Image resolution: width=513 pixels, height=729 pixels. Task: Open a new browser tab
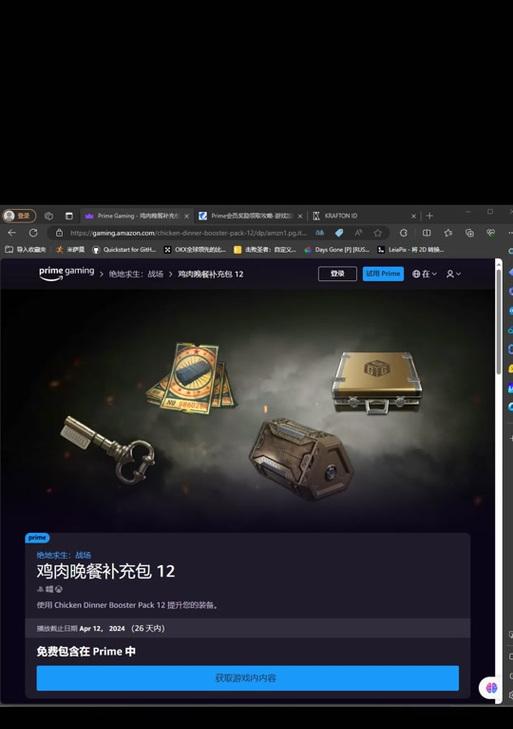[429, 216]
